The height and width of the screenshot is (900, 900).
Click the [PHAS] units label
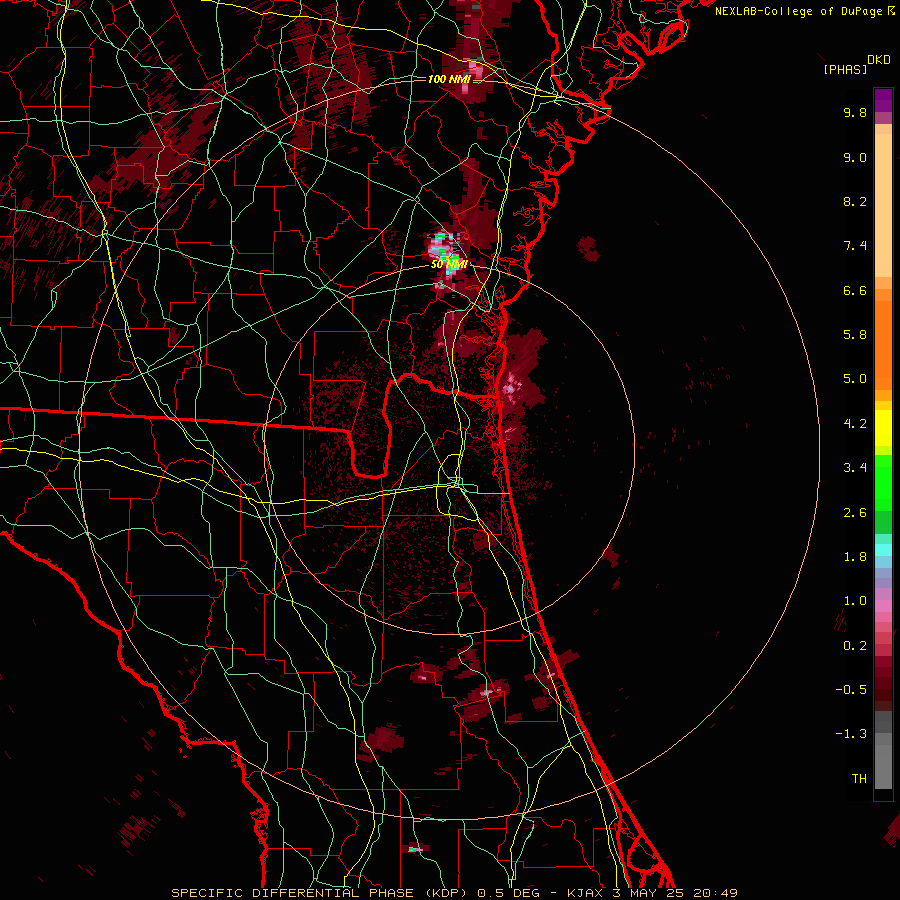[845, 70]
